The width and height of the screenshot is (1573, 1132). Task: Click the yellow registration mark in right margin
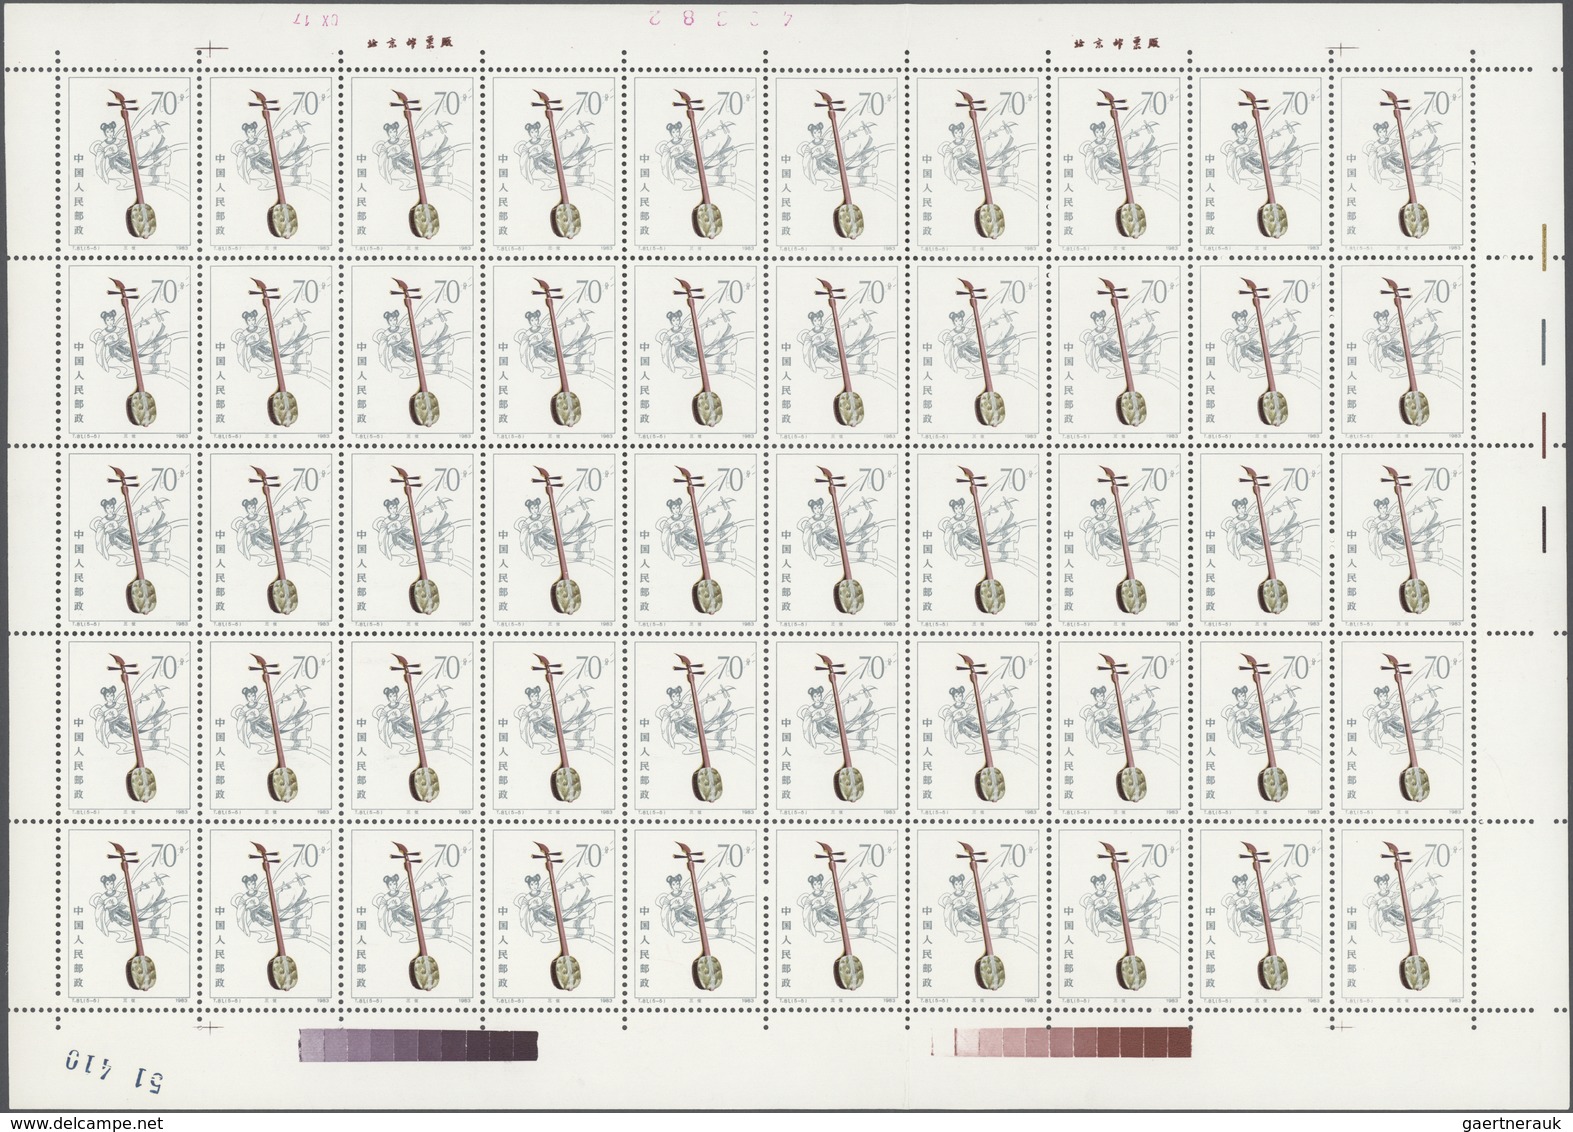click(x=1546, y=246)
